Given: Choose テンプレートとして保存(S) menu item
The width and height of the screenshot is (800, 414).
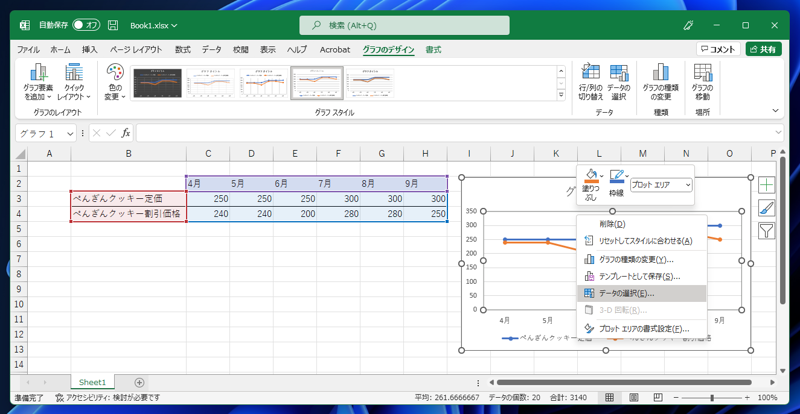Looking at the screenshot, I should tap(641, 276).
